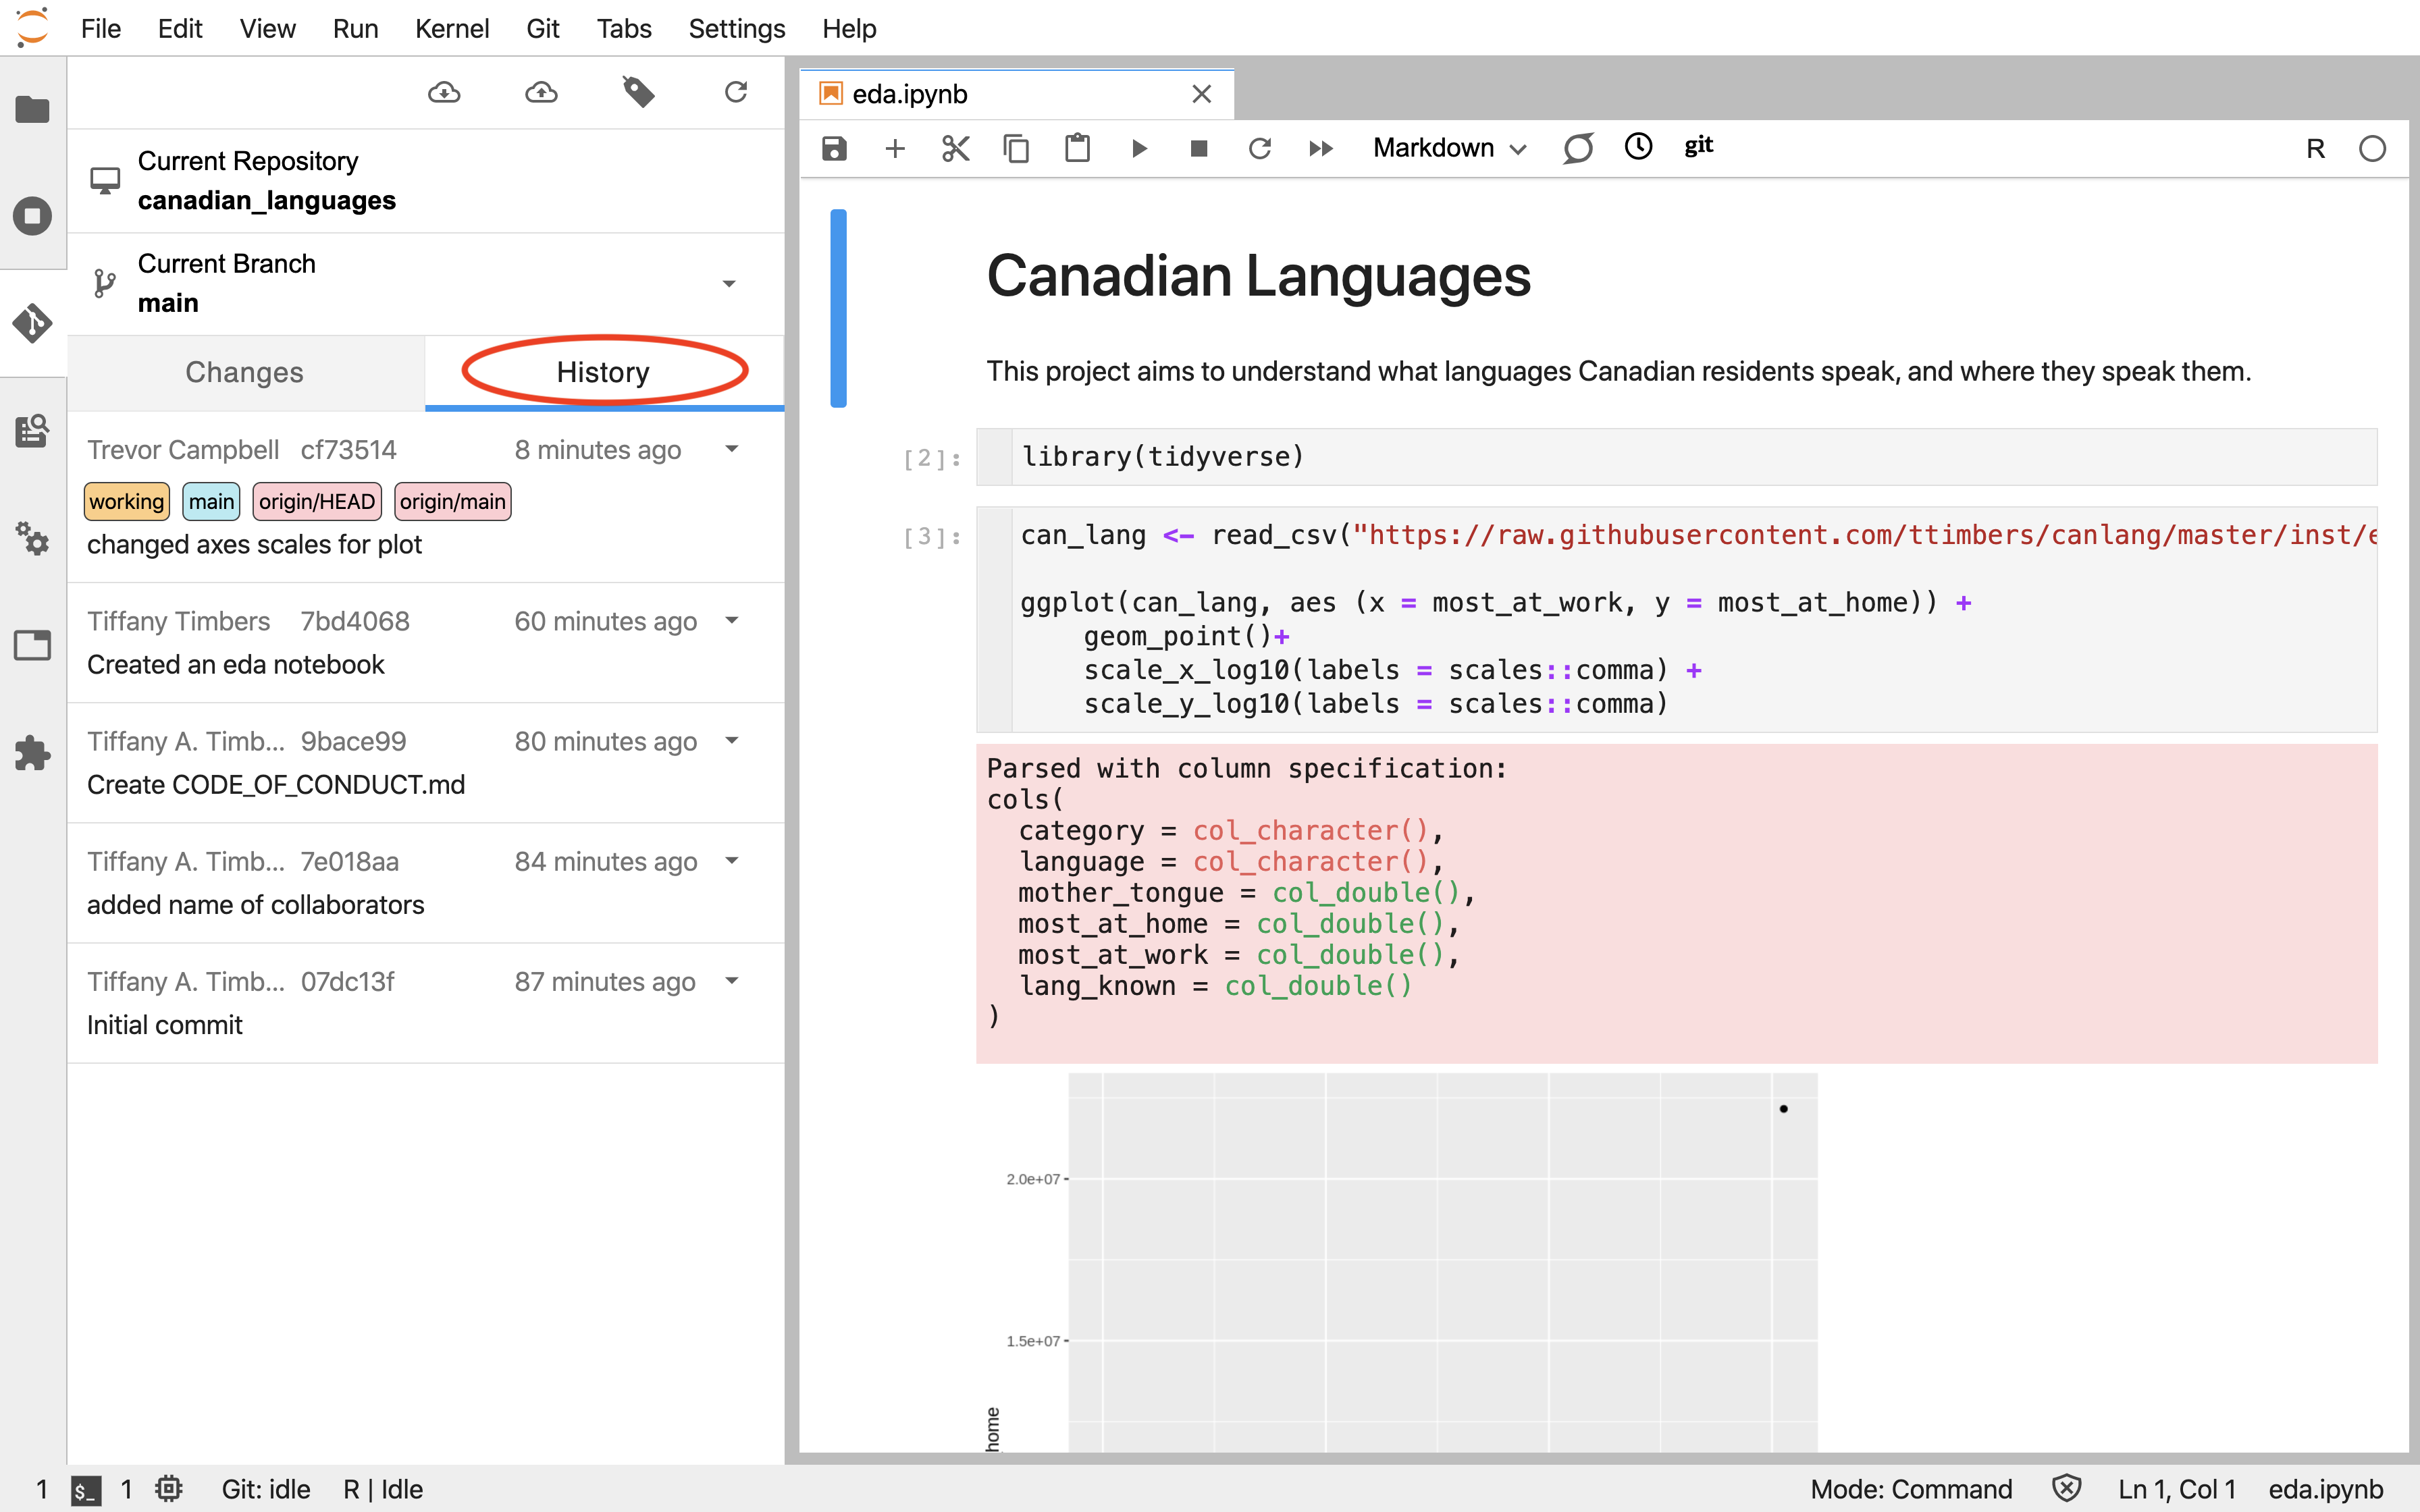Image resolution: width=2420 pixels, height=1512 pixels.
Task: Select the Git sidebar icon
Action: [x=32, y=323]
